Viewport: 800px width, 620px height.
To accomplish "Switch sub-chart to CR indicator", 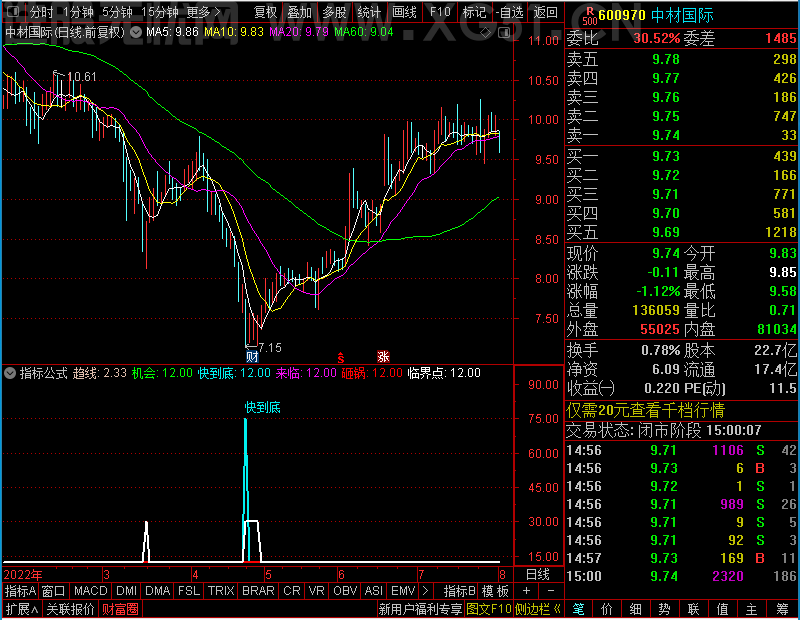I will (x=292, y=591).
